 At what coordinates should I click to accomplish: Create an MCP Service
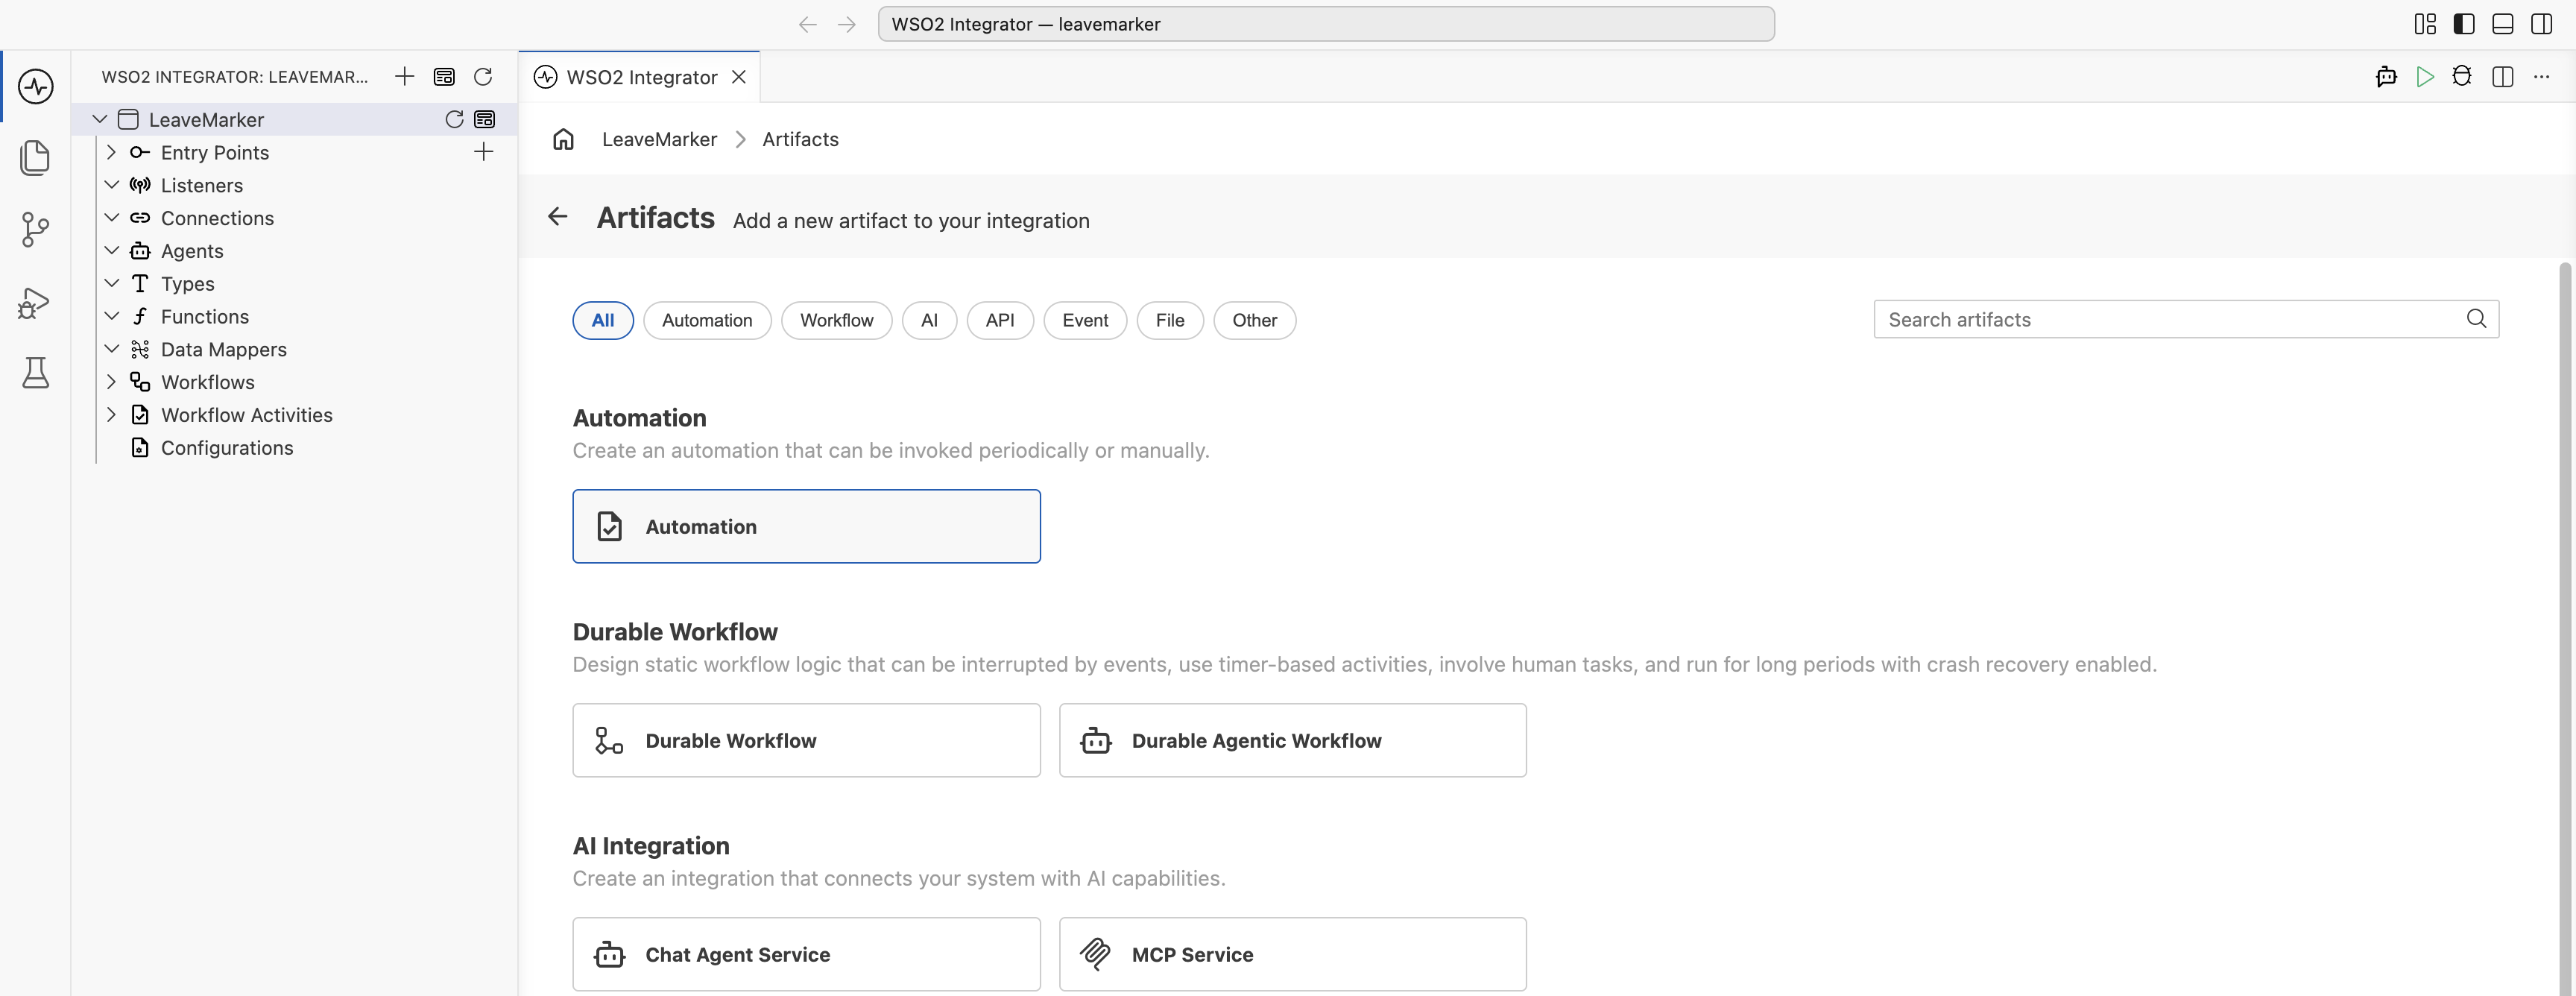point(1292,954)
